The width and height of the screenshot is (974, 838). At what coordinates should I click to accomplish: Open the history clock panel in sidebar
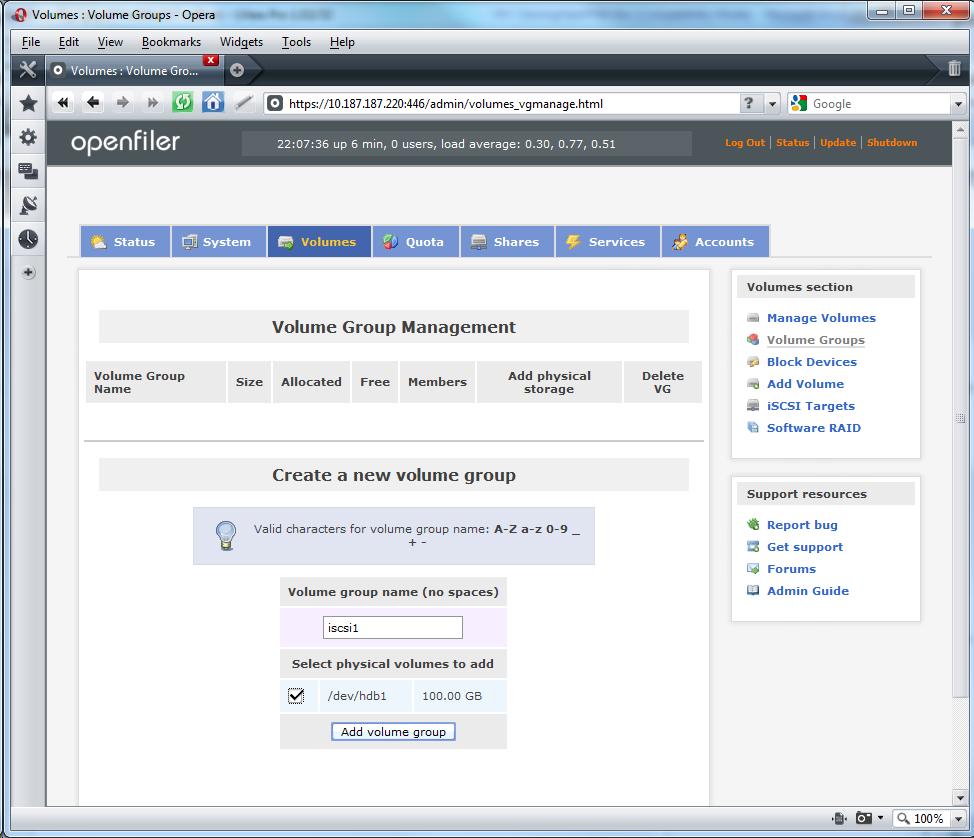point(28,239)
